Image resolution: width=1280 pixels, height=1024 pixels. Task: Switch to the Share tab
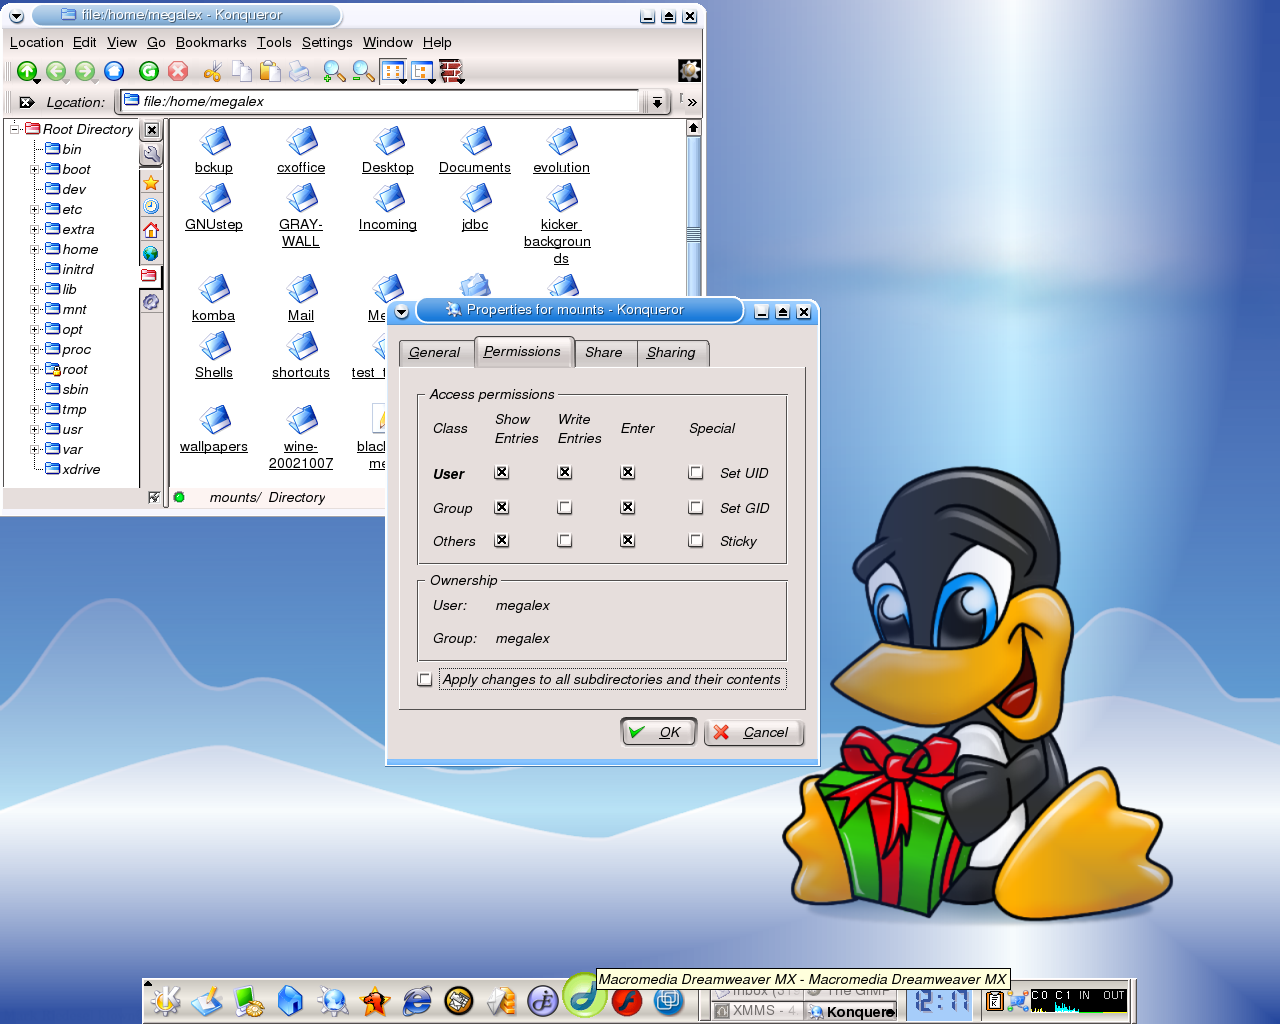point(604,353)
